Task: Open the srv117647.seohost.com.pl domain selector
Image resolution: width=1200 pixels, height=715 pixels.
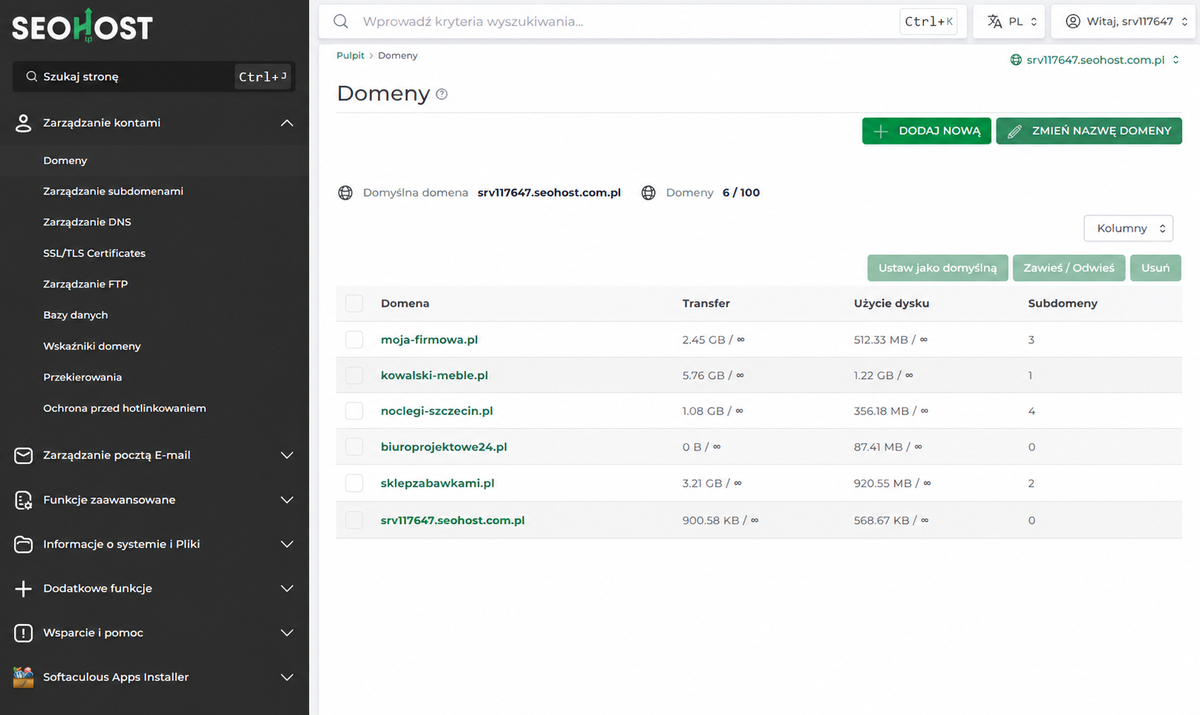Action: point(1095,60)
